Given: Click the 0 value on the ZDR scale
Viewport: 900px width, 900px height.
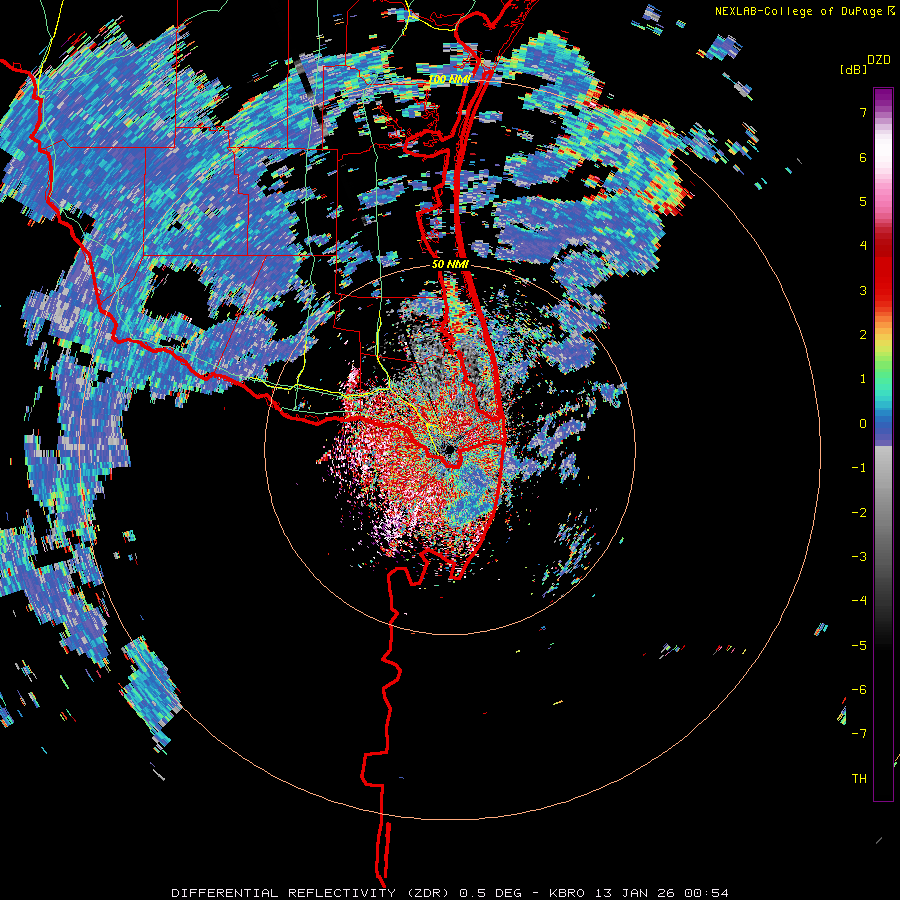Looking at the screenshot, I should [863, 424].
